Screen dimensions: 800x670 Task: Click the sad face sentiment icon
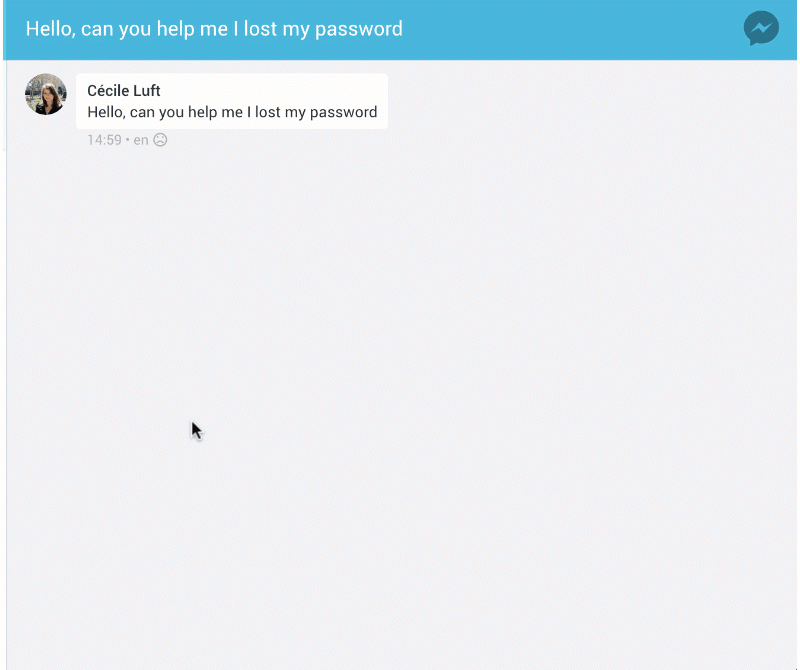coord(160,140)
